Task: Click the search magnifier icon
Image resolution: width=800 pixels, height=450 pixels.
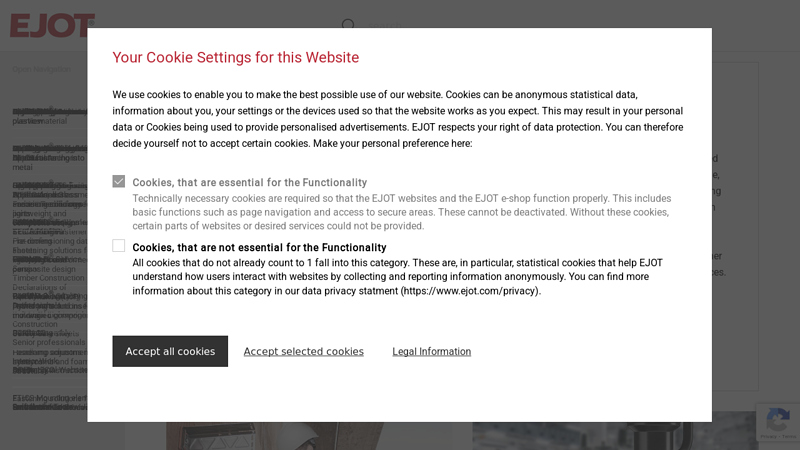Action: (348, 25)
